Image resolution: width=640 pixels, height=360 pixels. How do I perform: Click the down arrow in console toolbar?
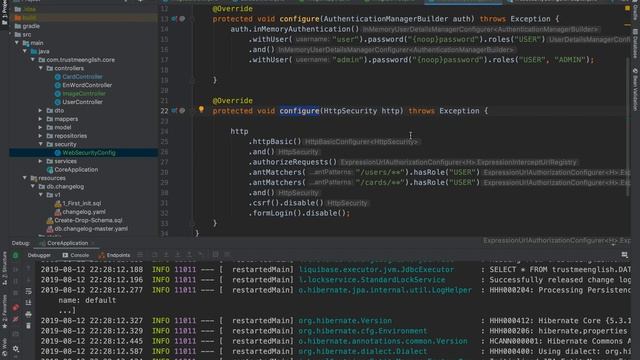click(x=28, y=280)
